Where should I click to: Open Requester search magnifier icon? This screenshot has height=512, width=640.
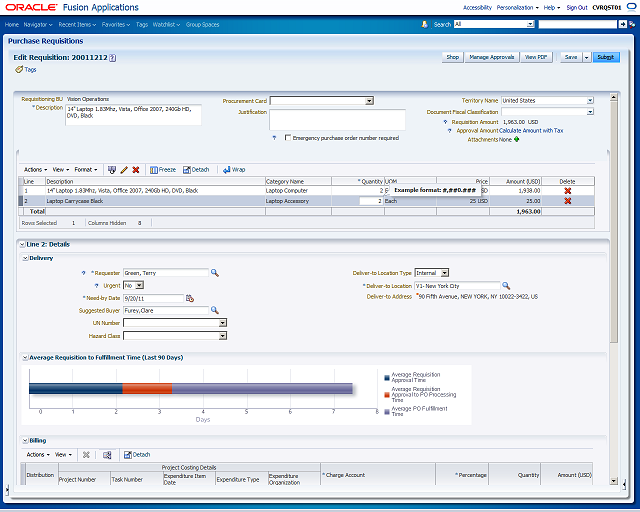(x=215, y=273)
